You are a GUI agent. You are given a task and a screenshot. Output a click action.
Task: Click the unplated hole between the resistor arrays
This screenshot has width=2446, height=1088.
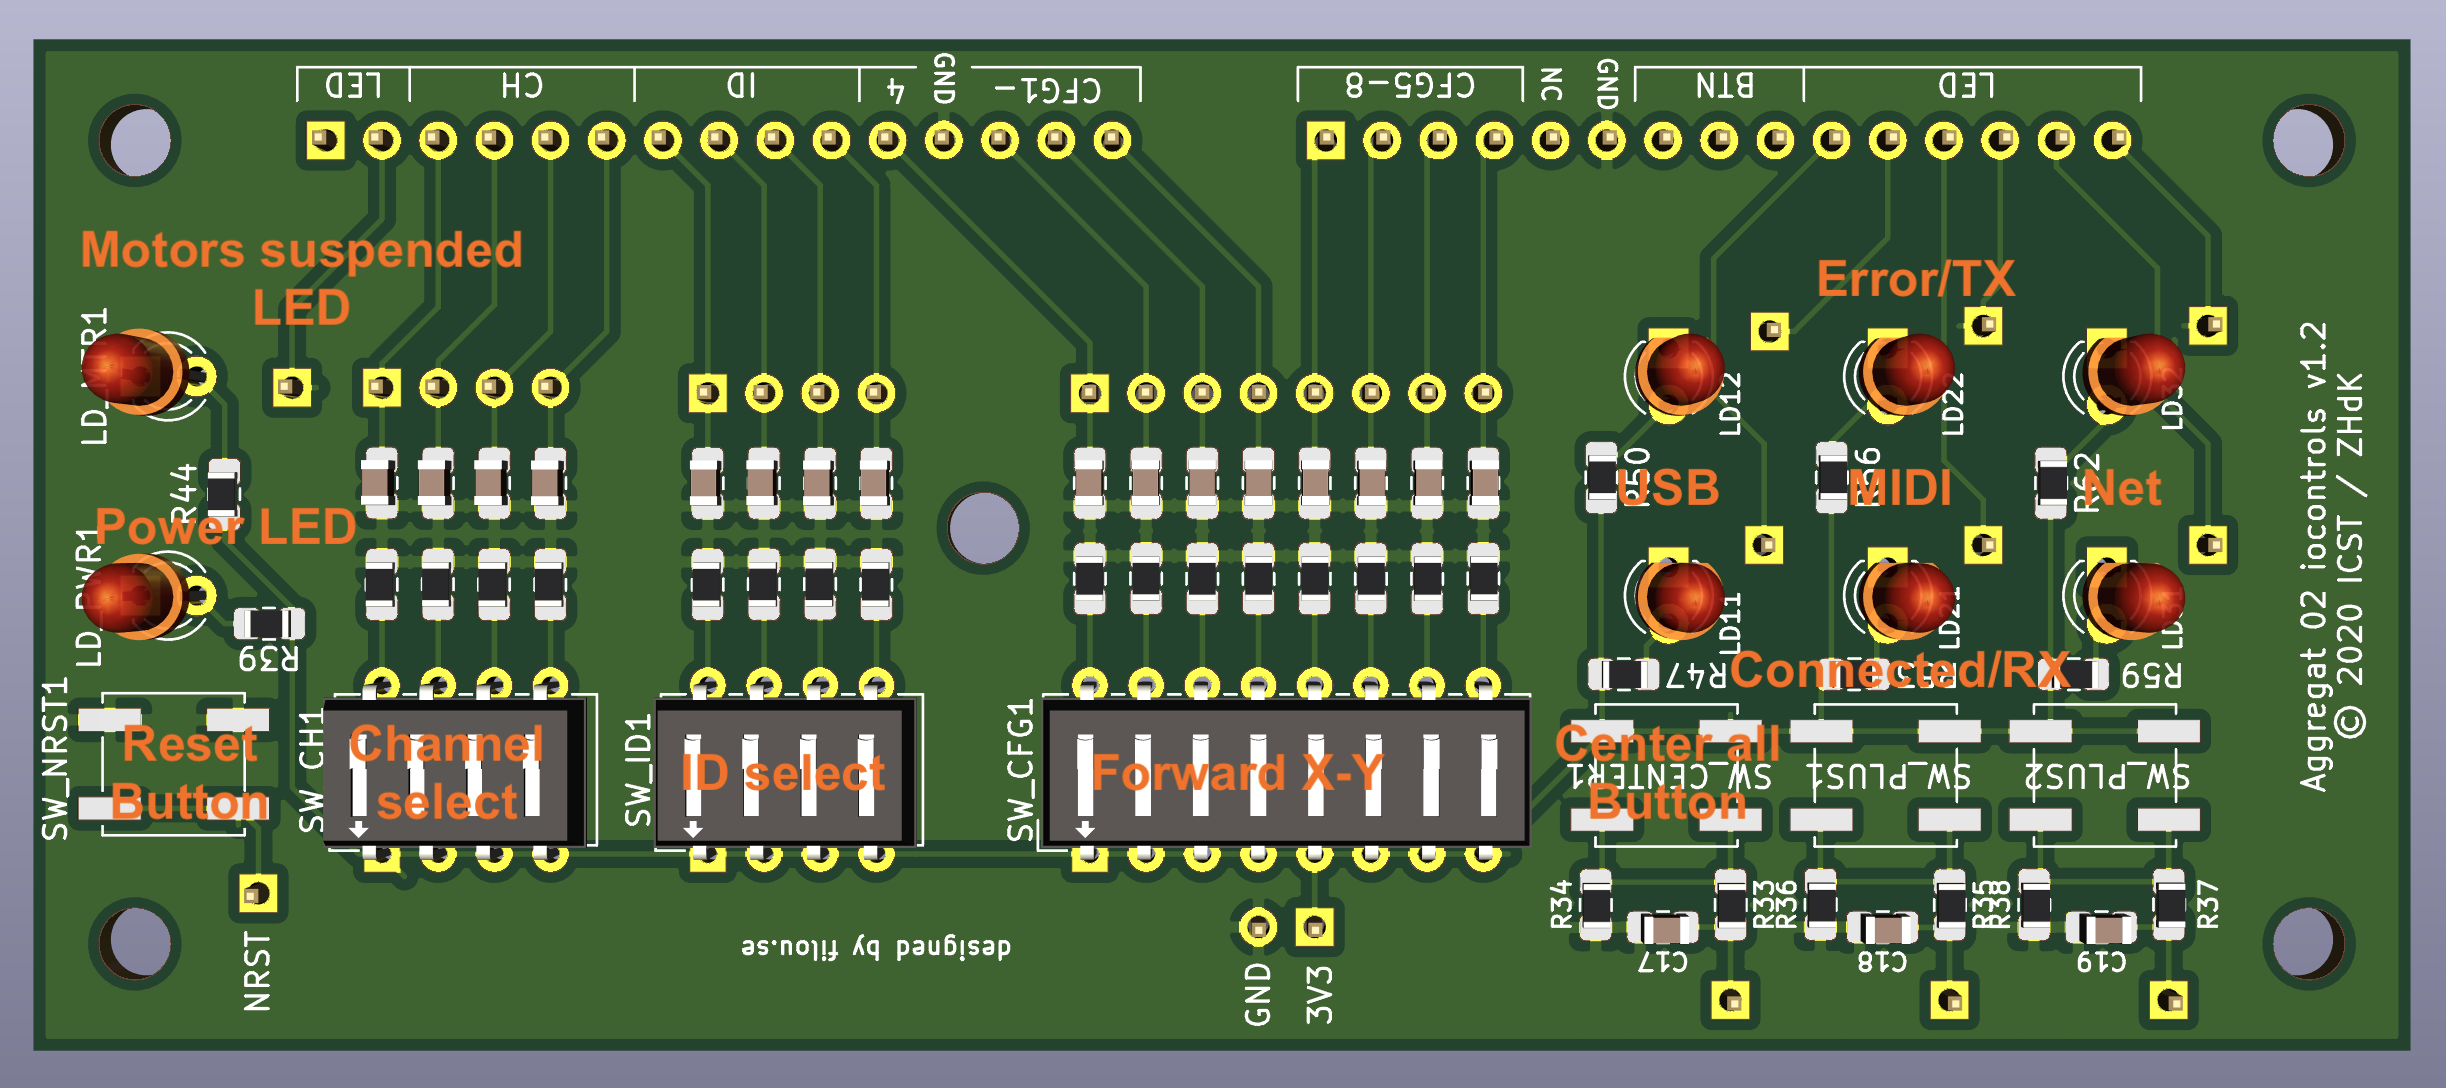(983, 527)
